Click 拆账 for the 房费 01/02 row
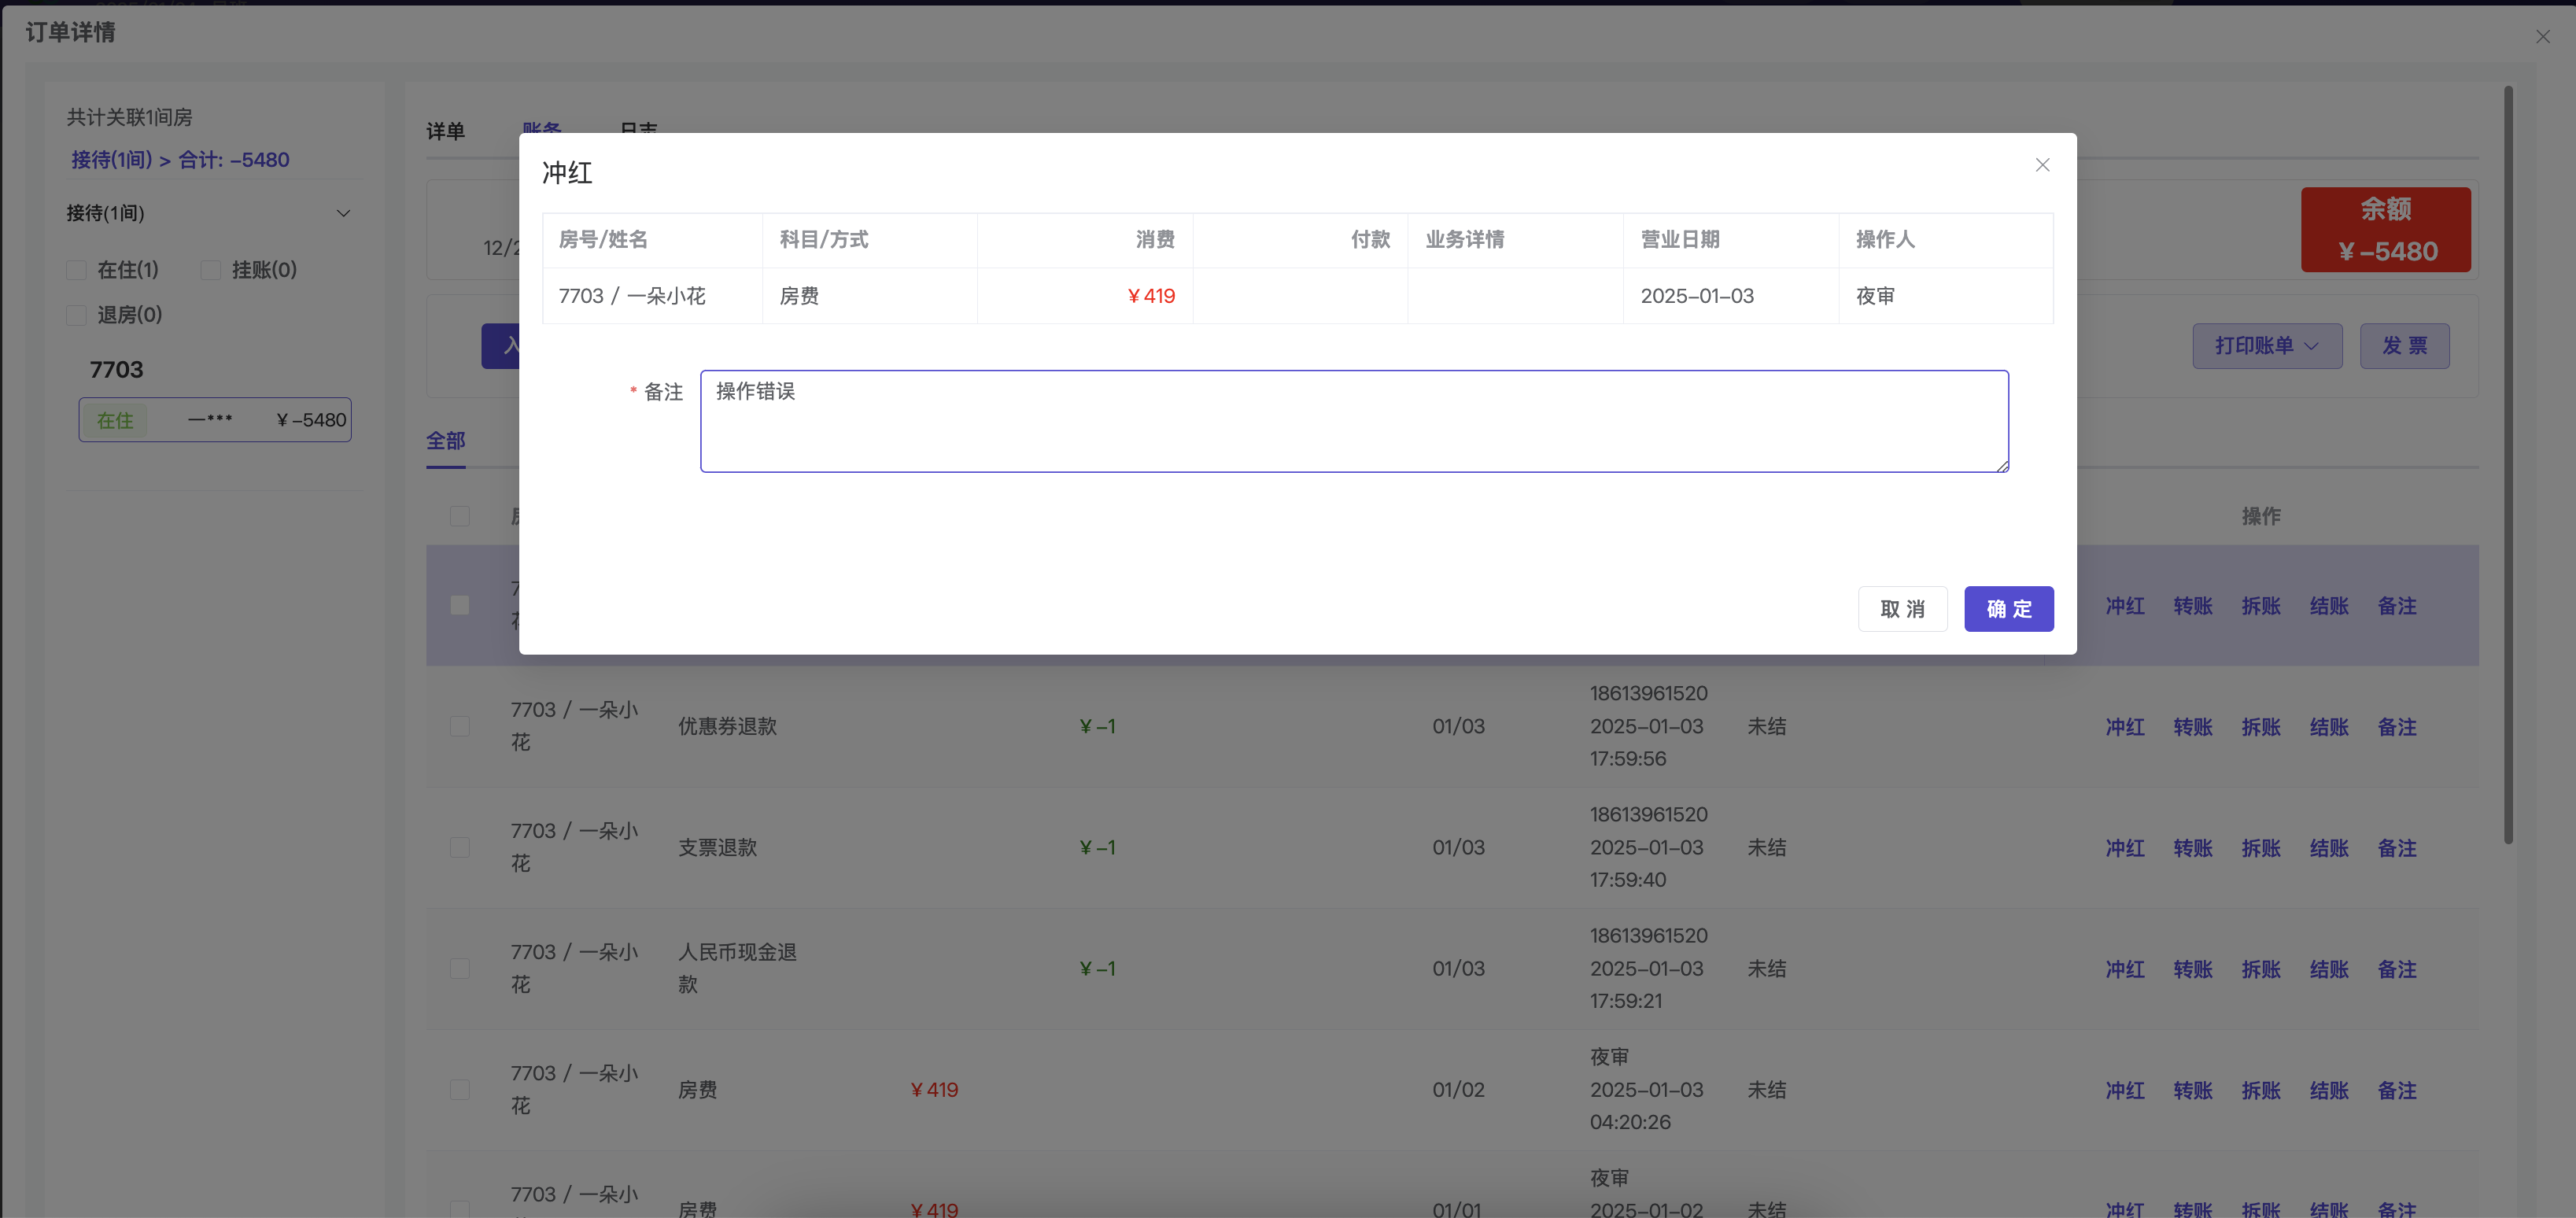Screen dimensions: 2576x1218 (2261, 1090)
